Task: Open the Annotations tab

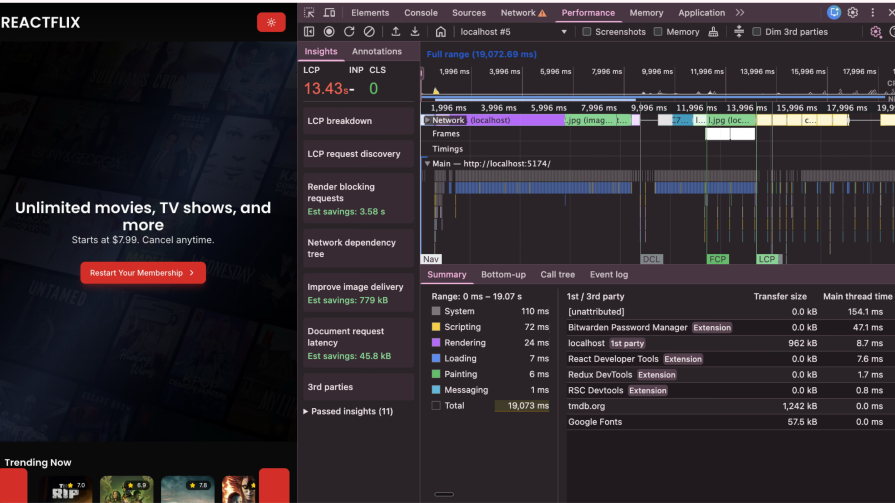Action: coord(376,51)
